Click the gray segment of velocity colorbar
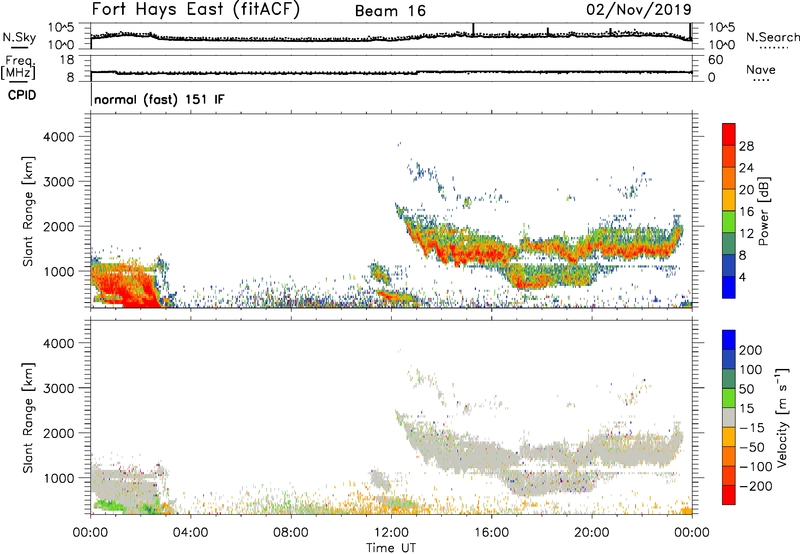 tap(729, 417)
